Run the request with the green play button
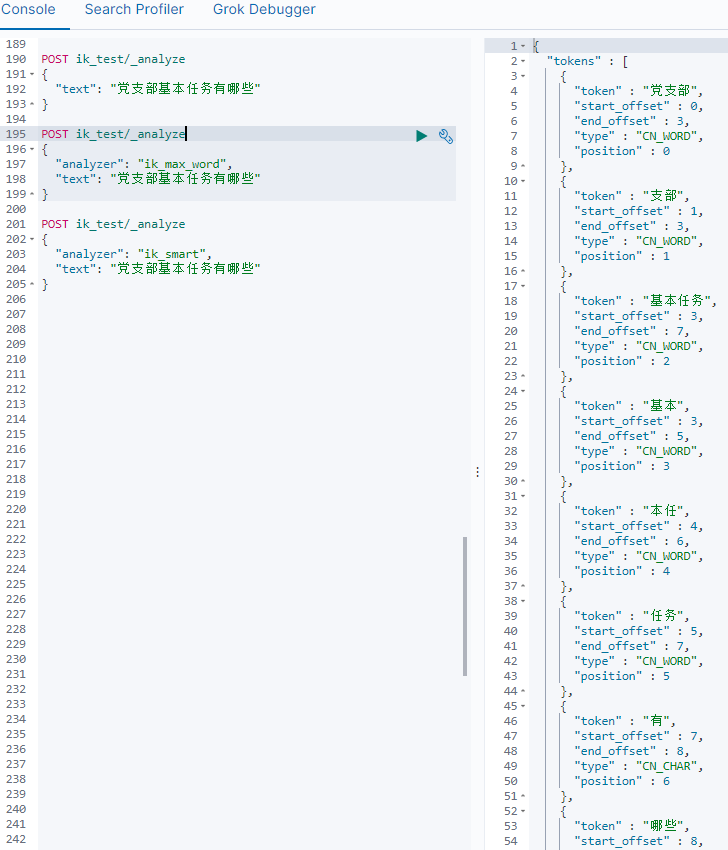This screenshot has width=728, height=850. coord(421,135)
